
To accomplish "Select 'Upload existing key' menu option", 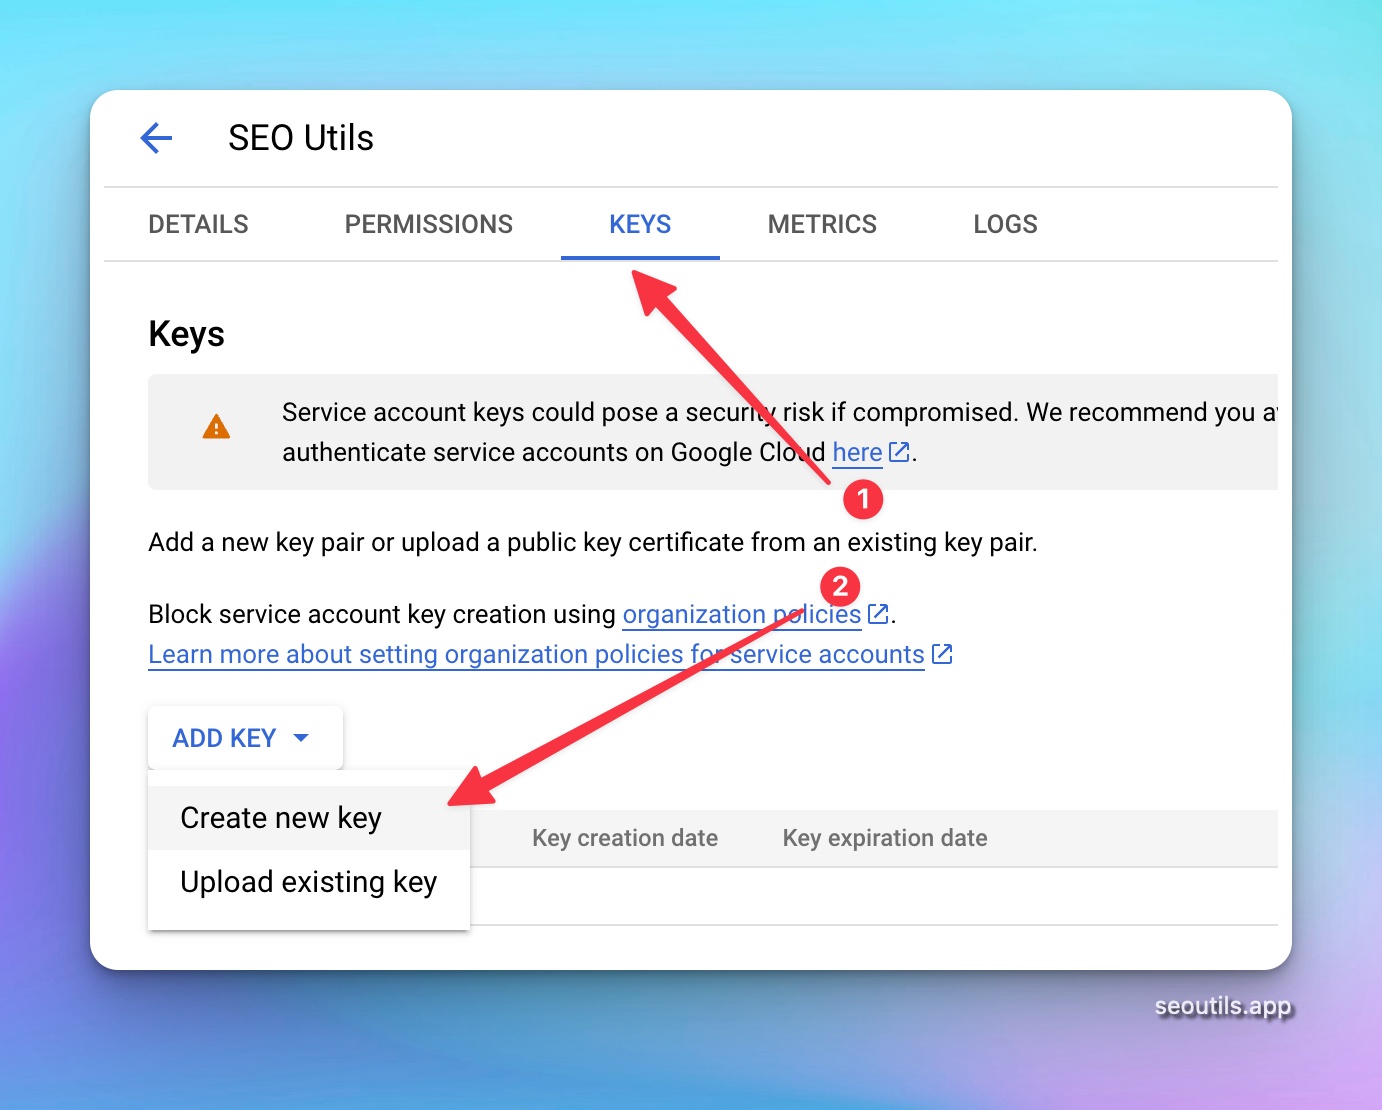I will coord(308,882).
